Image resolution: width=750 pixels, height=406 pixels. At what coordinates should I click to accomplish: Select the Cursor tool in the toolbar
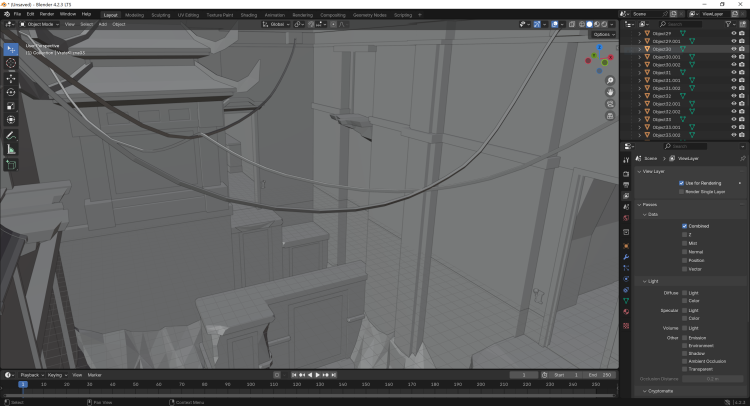click(11, 63)
